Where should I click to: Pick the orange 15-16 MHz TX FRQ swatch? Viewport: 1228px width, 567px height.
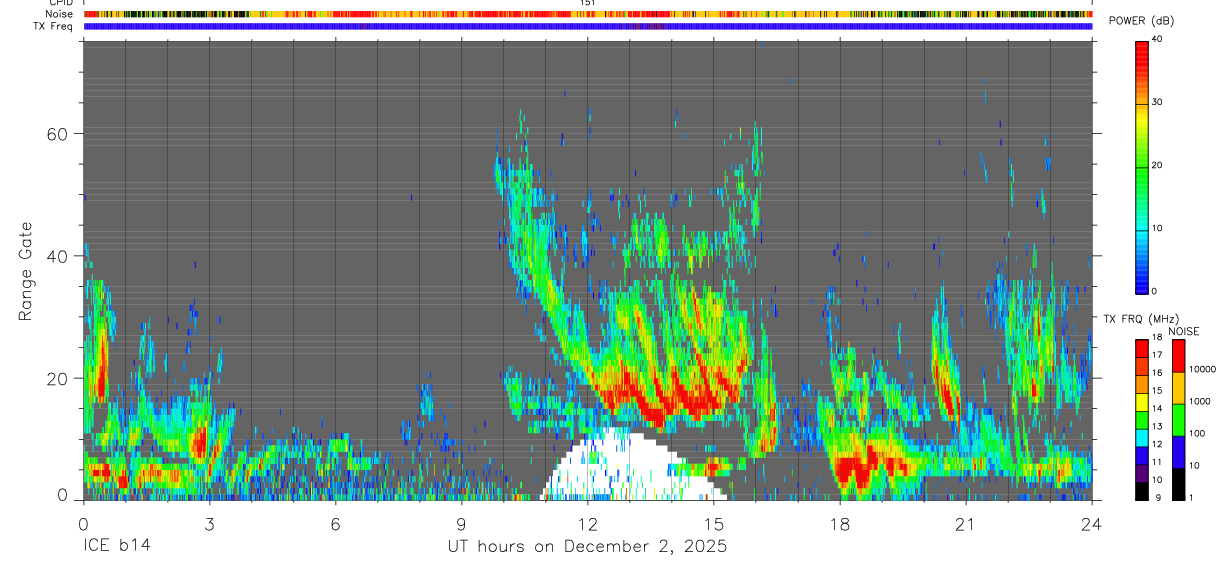click(x=1142, y=383)
